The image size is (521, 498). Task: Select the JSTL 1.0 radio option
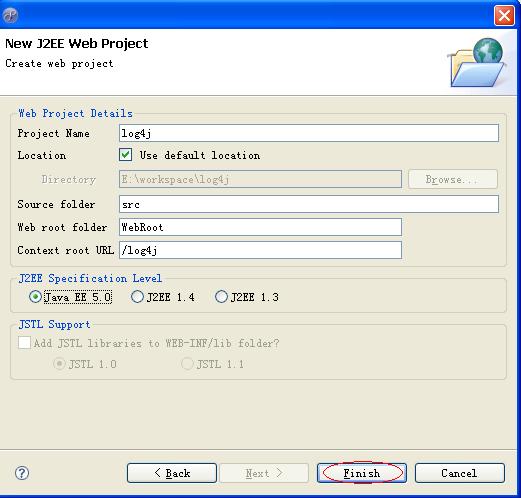(59, 364)
